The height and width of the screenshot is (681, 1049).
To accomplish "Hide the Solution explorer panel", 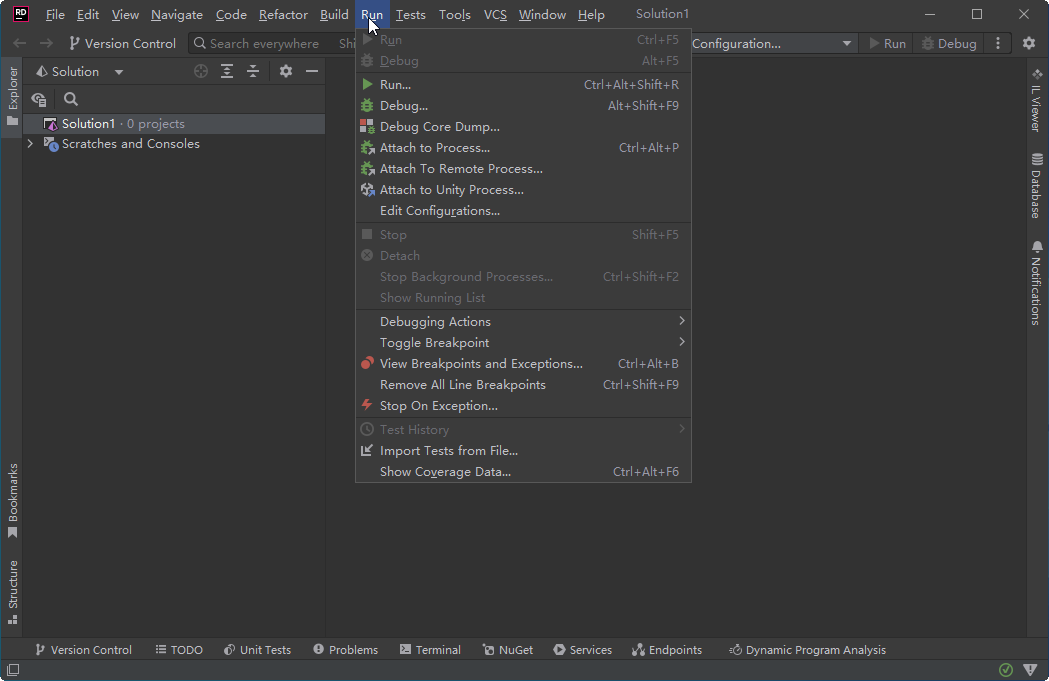I will [312, 72].
